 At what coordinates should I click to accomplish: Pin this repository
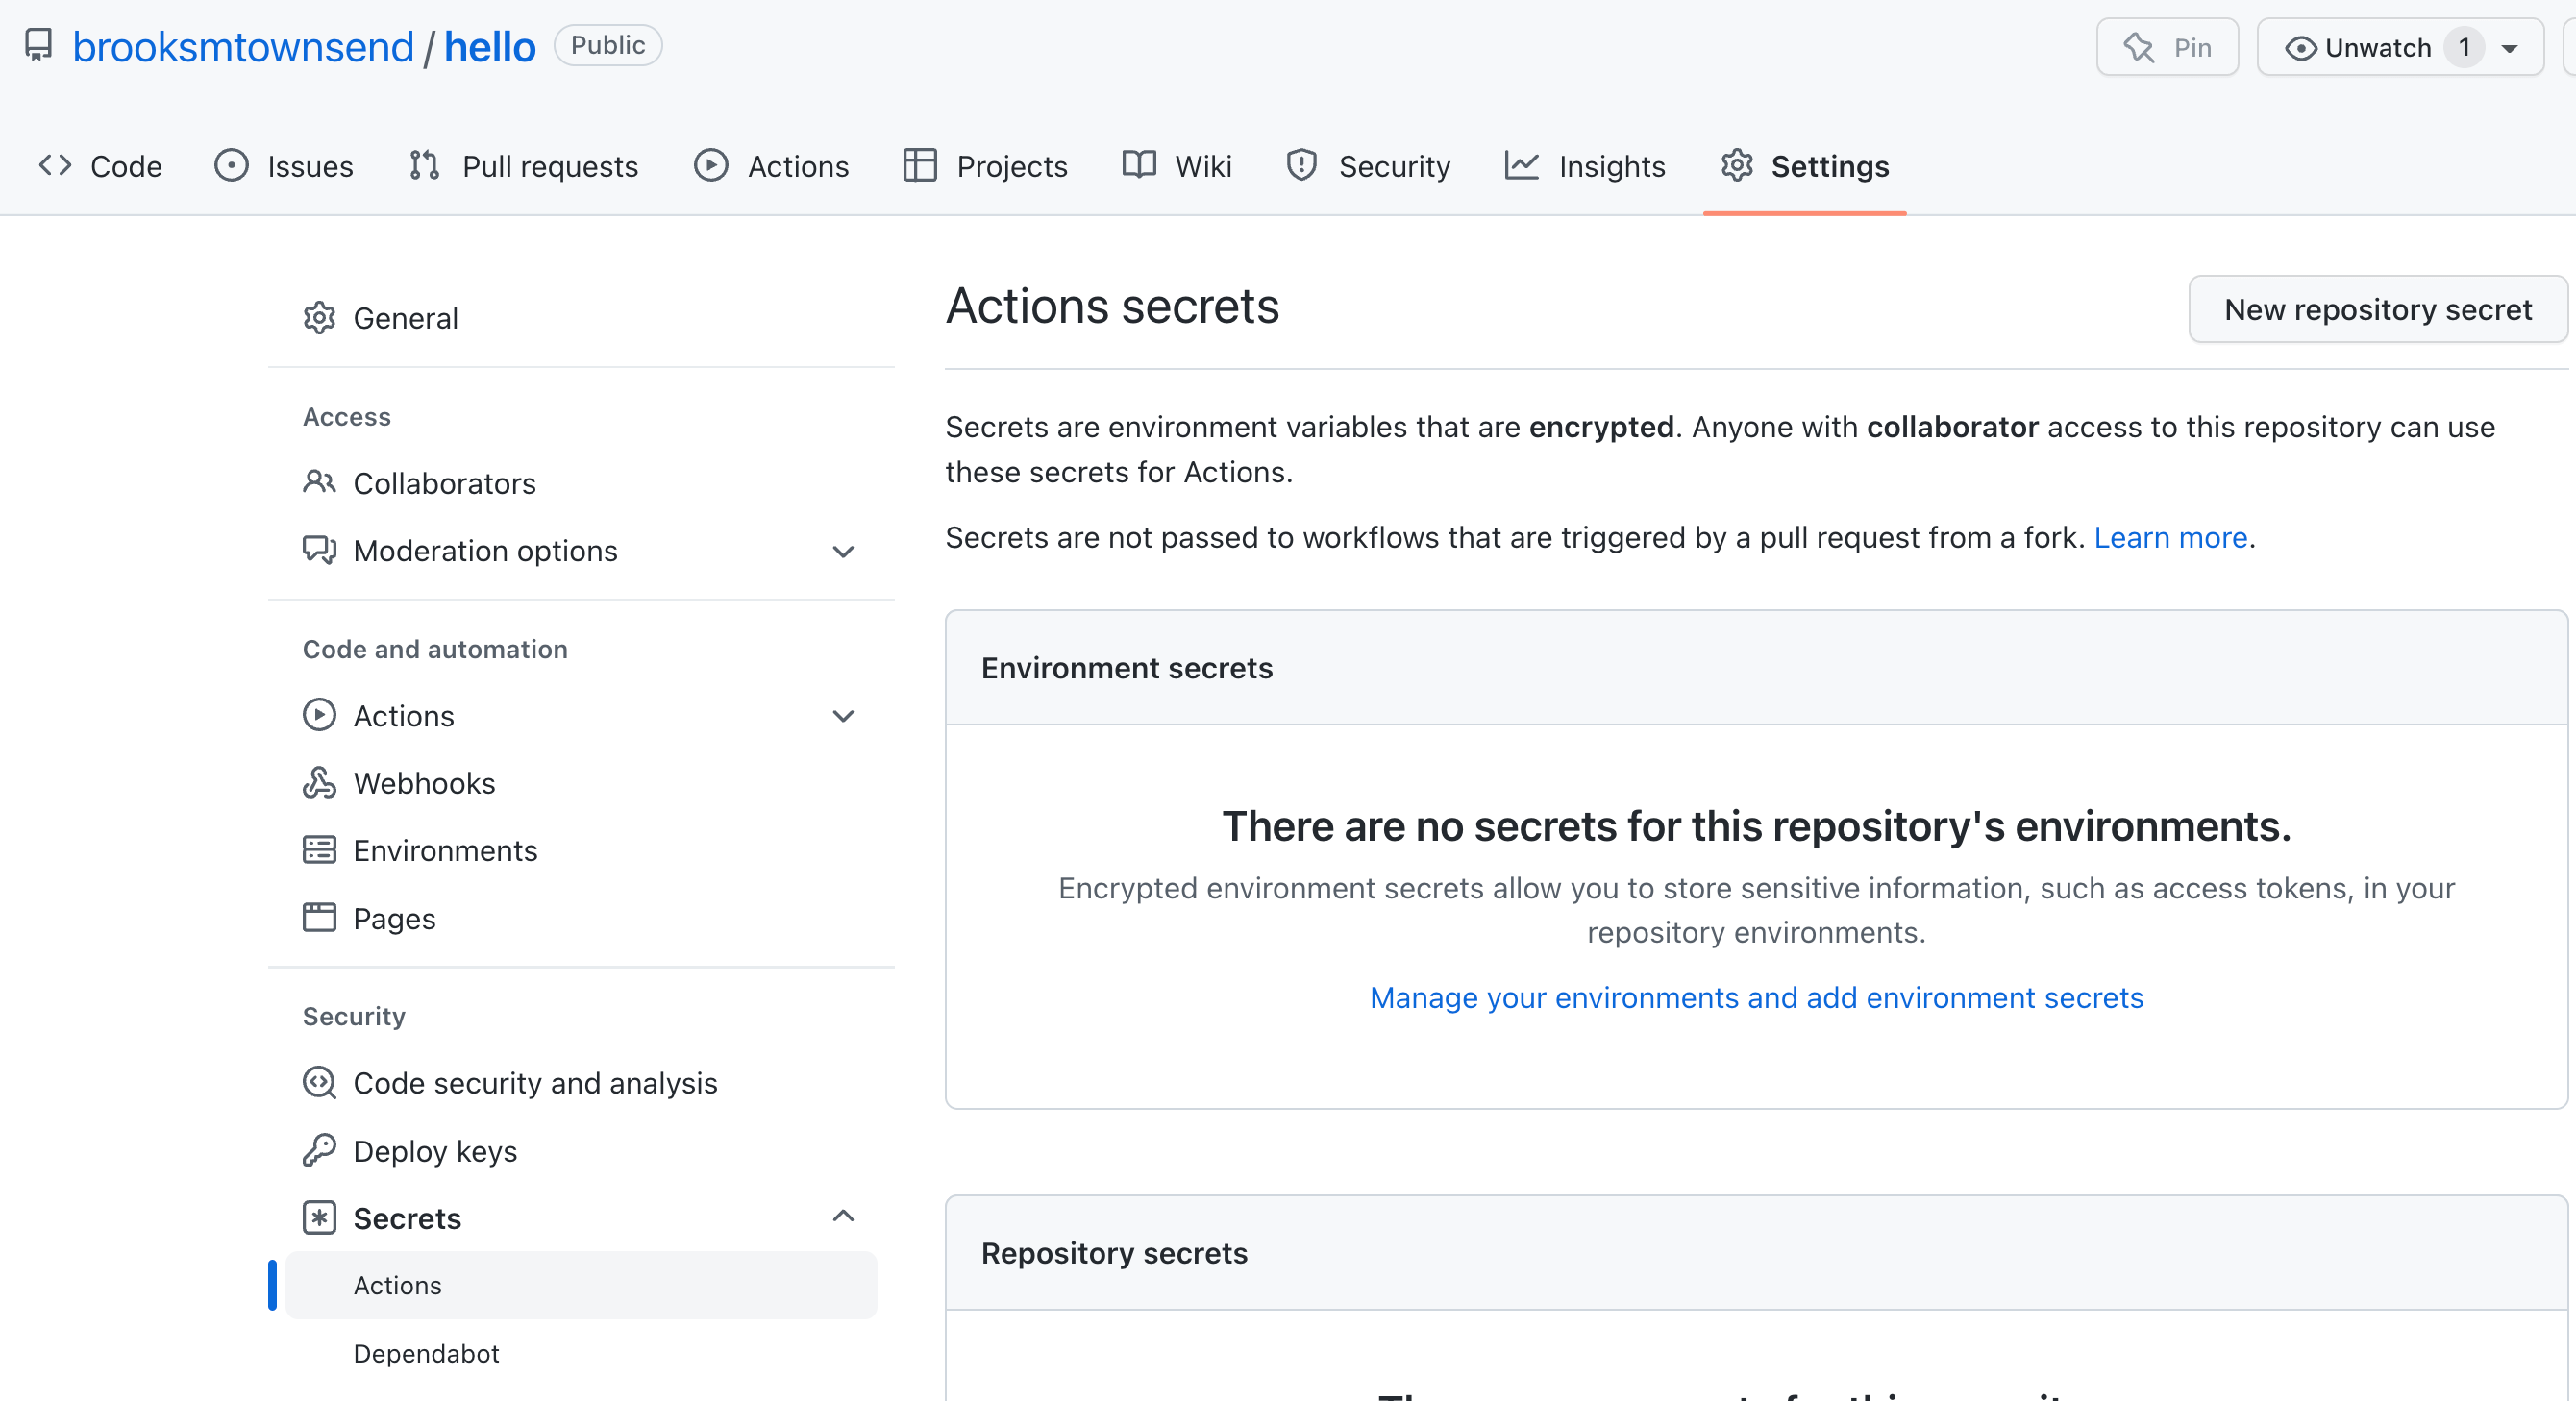pyautogui.click(x=2167, y=47)
